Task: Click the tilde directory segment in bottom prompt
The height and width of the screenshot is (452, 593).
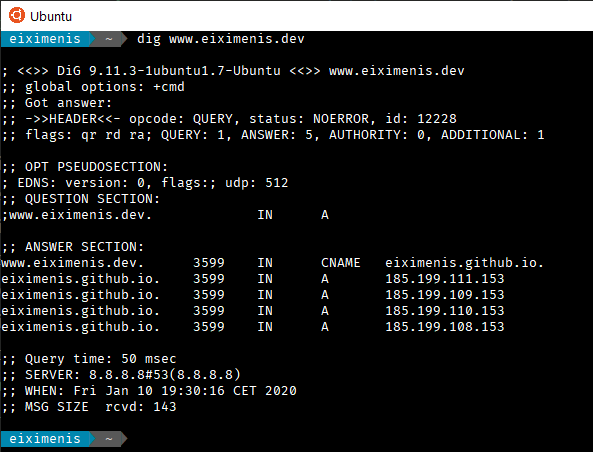Action: [x=109, y=439]
